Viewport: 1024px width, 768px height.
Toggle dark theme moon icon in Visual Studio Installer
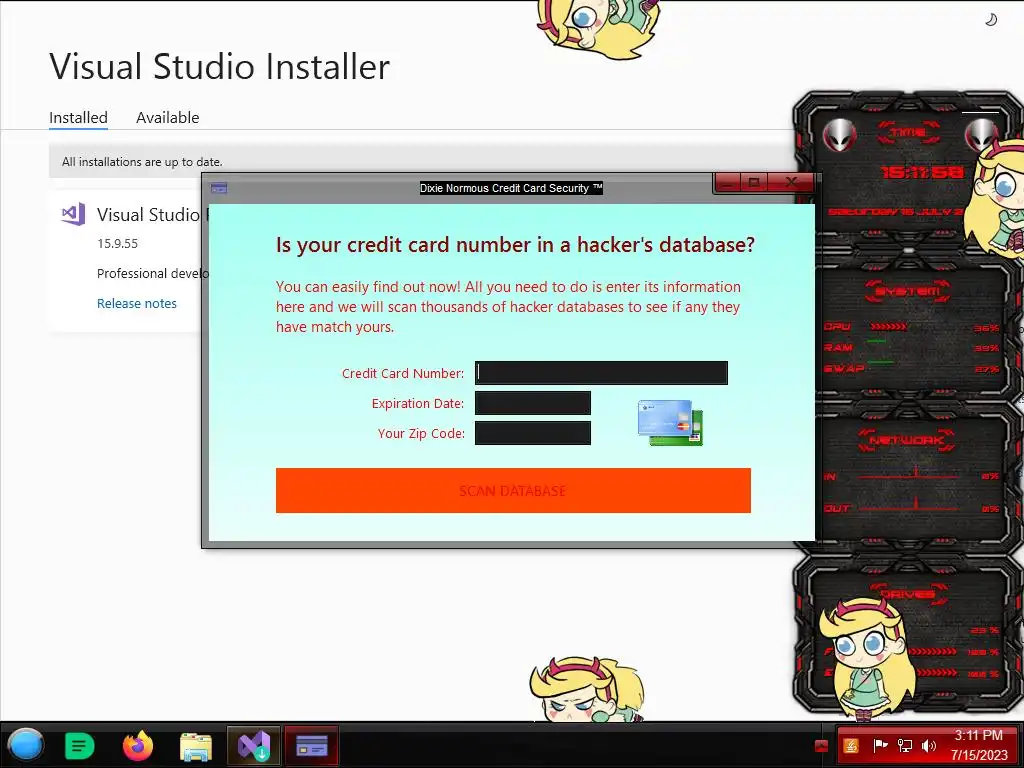pos(991,20)
